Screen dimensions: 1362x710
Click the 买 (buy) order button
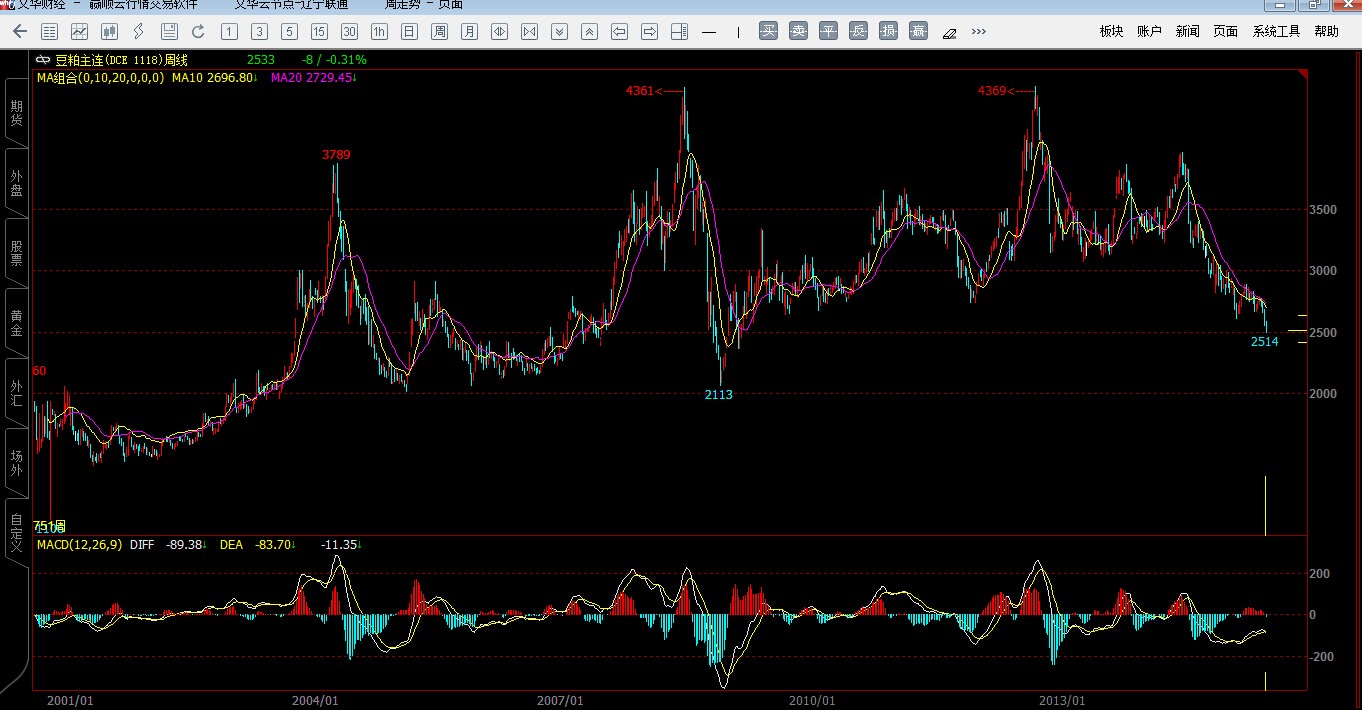[768, 32]
